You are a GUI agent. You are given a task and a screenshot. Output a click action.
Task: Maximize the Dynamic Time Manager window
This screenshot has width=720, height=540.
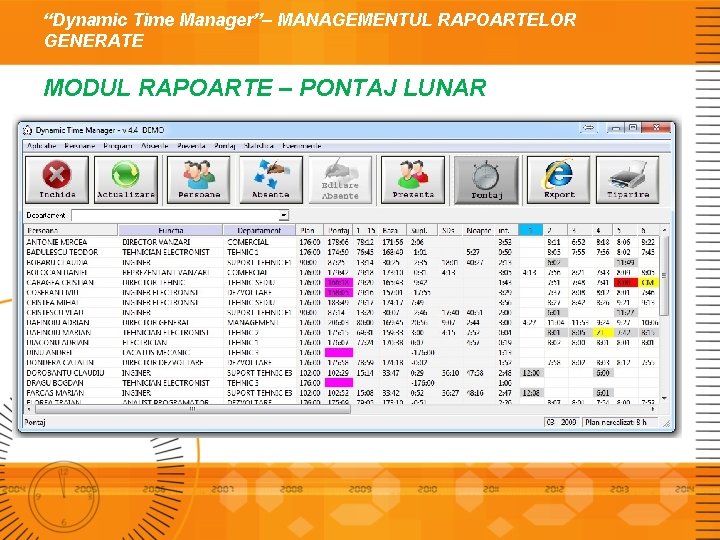[633, 128]
